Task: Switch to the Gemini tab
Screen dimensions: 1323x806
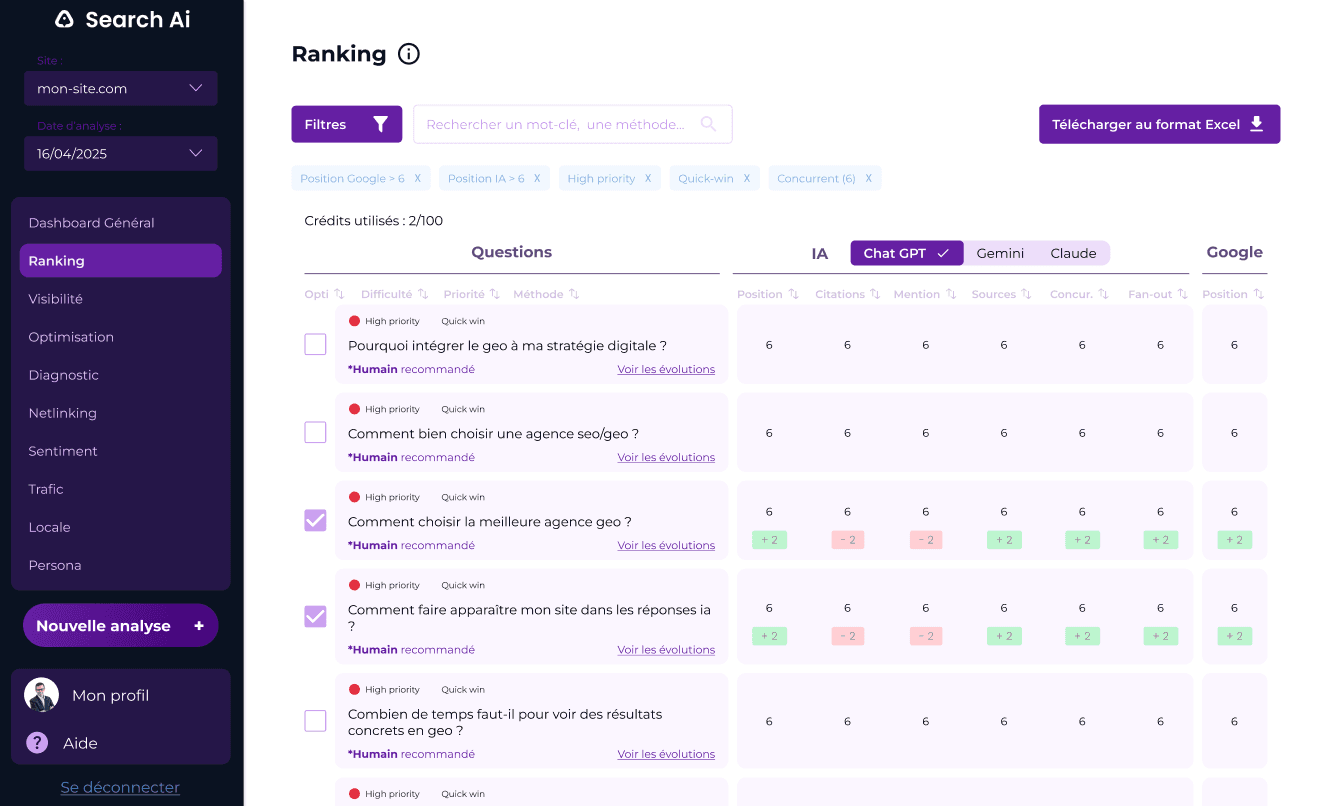Action: 999,253
